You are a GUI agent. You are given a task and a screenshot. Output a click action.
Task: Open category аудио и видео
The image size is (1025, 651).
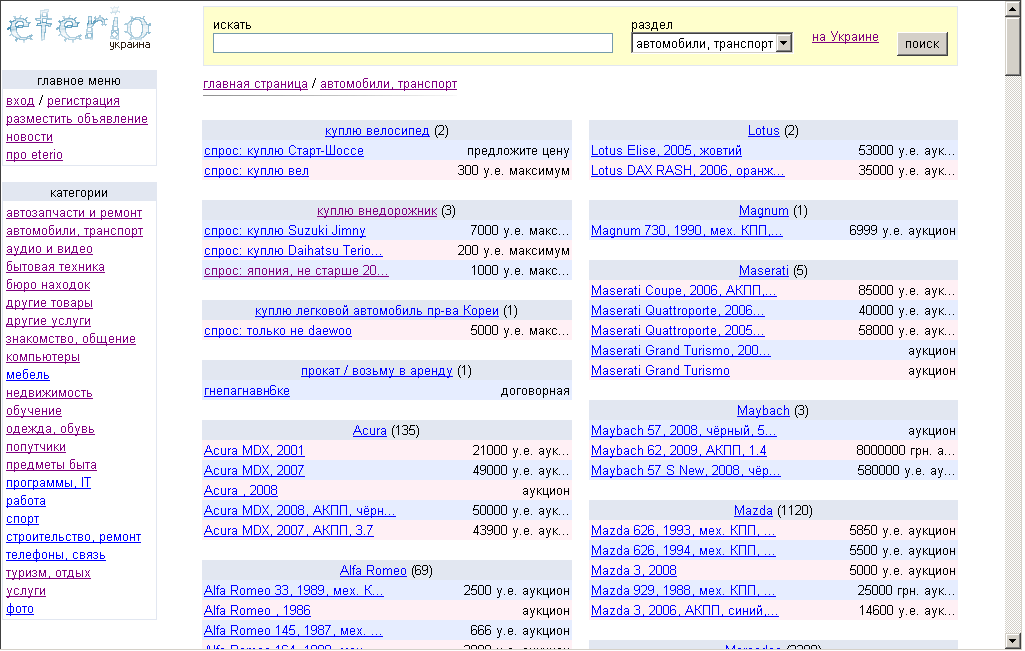click(x=49, y=249)
